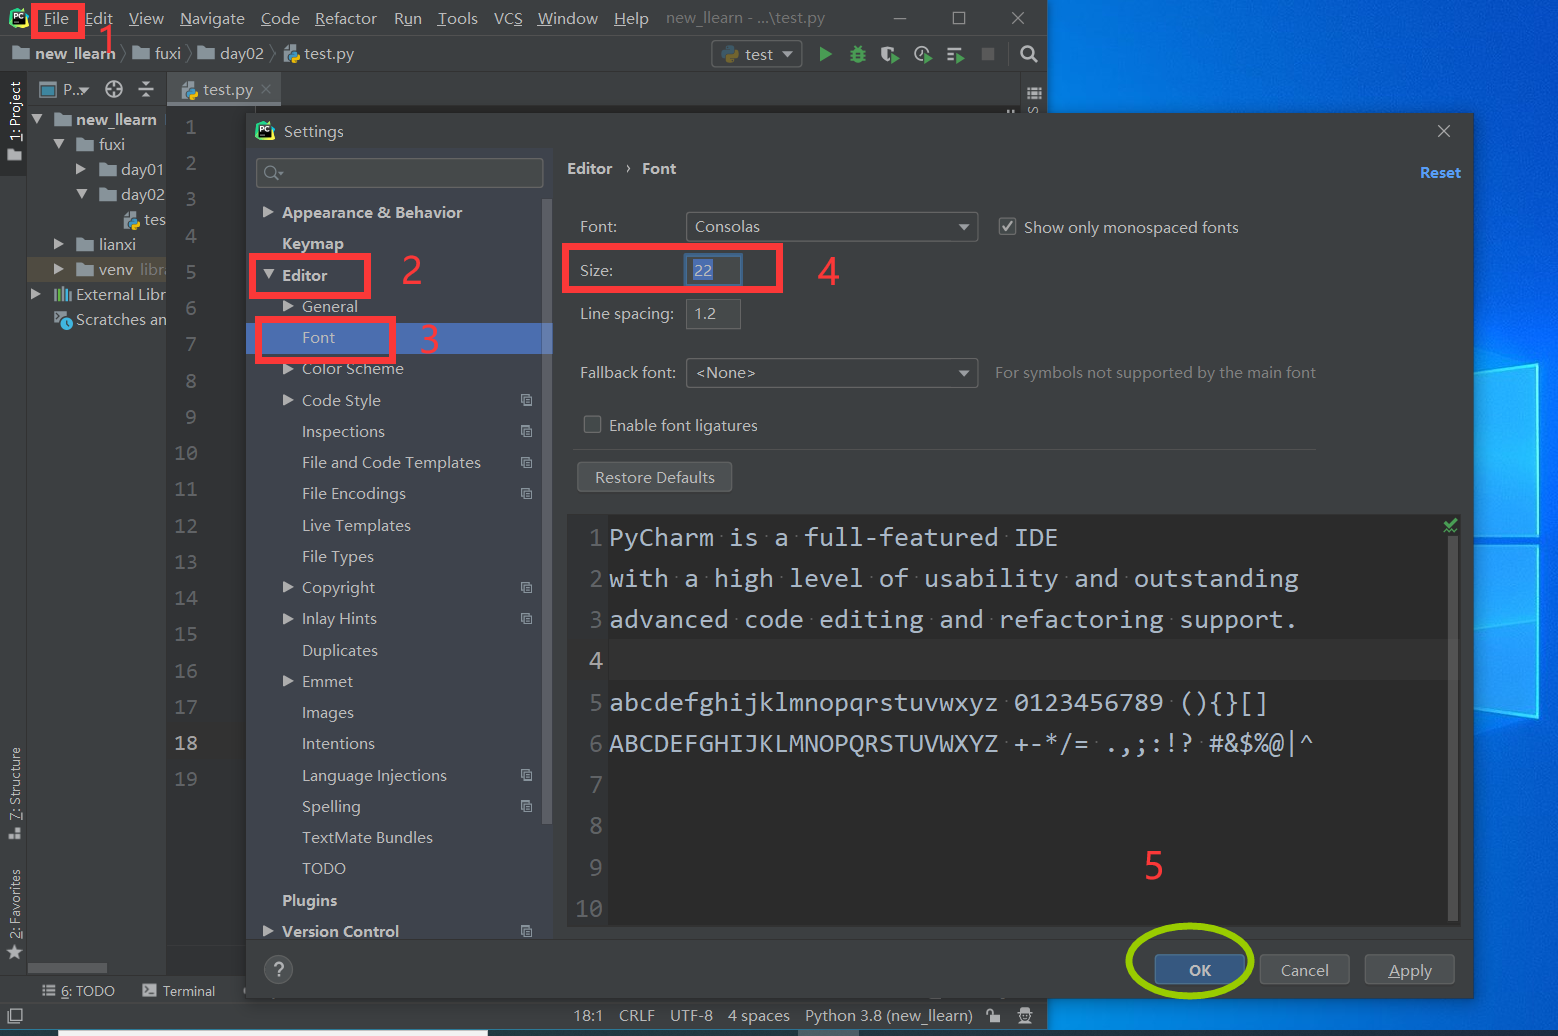Select Live Templates settings item

(x=356, y=525)
